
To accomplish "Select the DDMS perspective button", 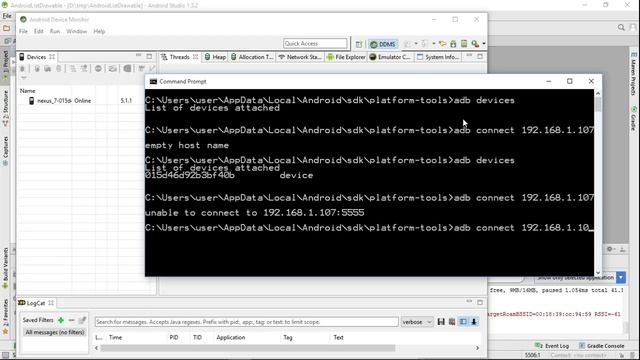I will [382, 44].
